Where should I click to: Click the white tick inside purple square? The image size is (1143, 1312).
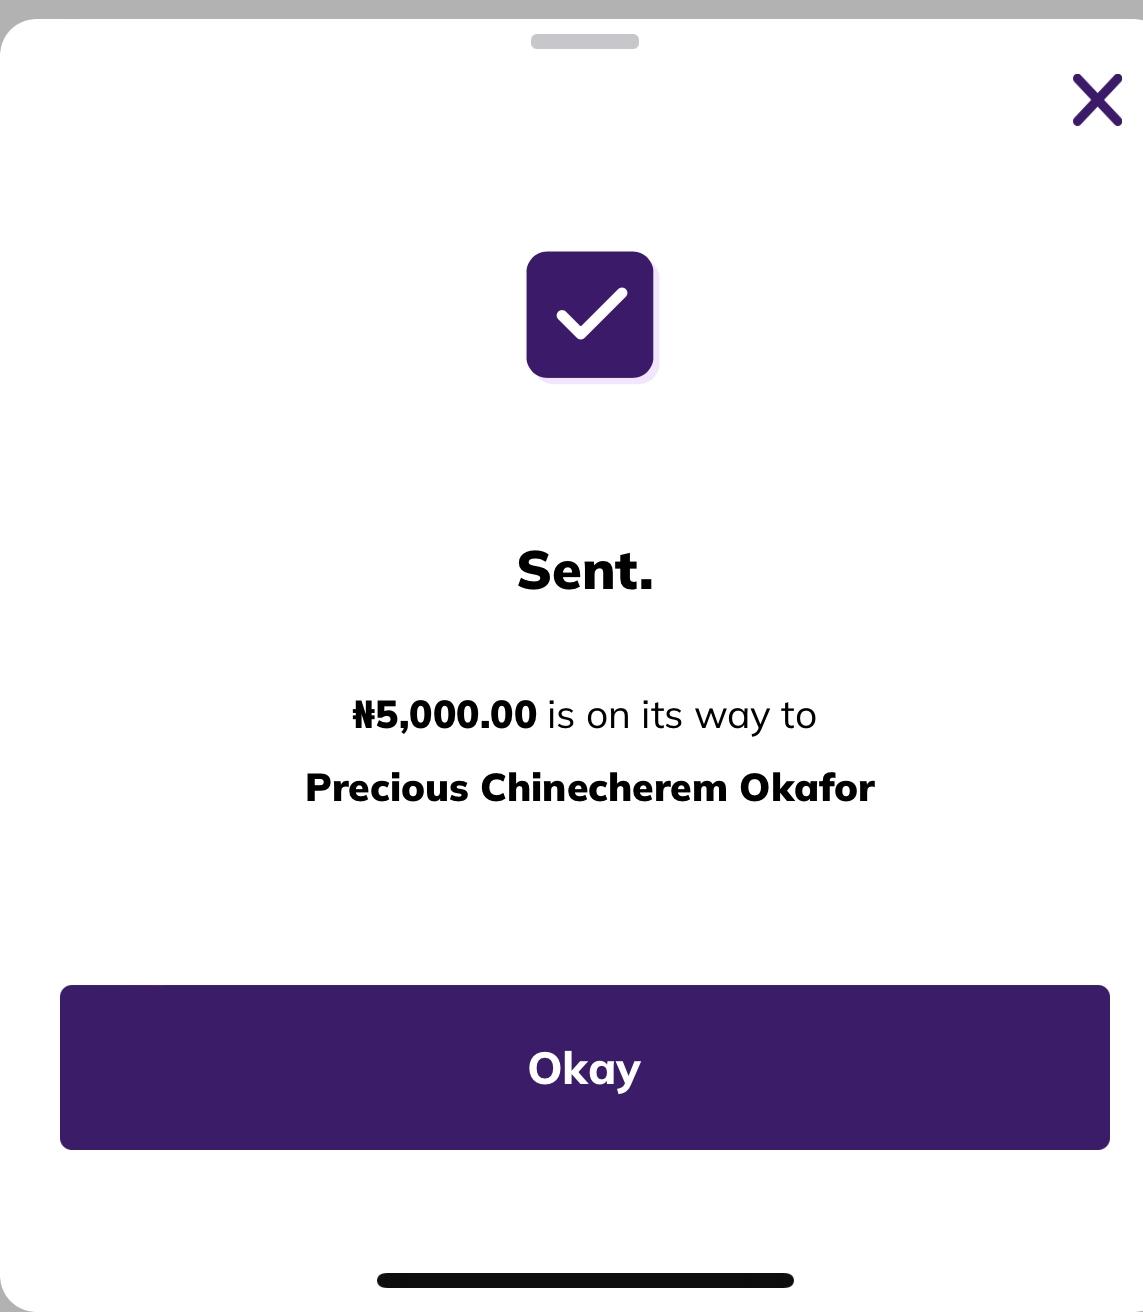tap(592, 314)
